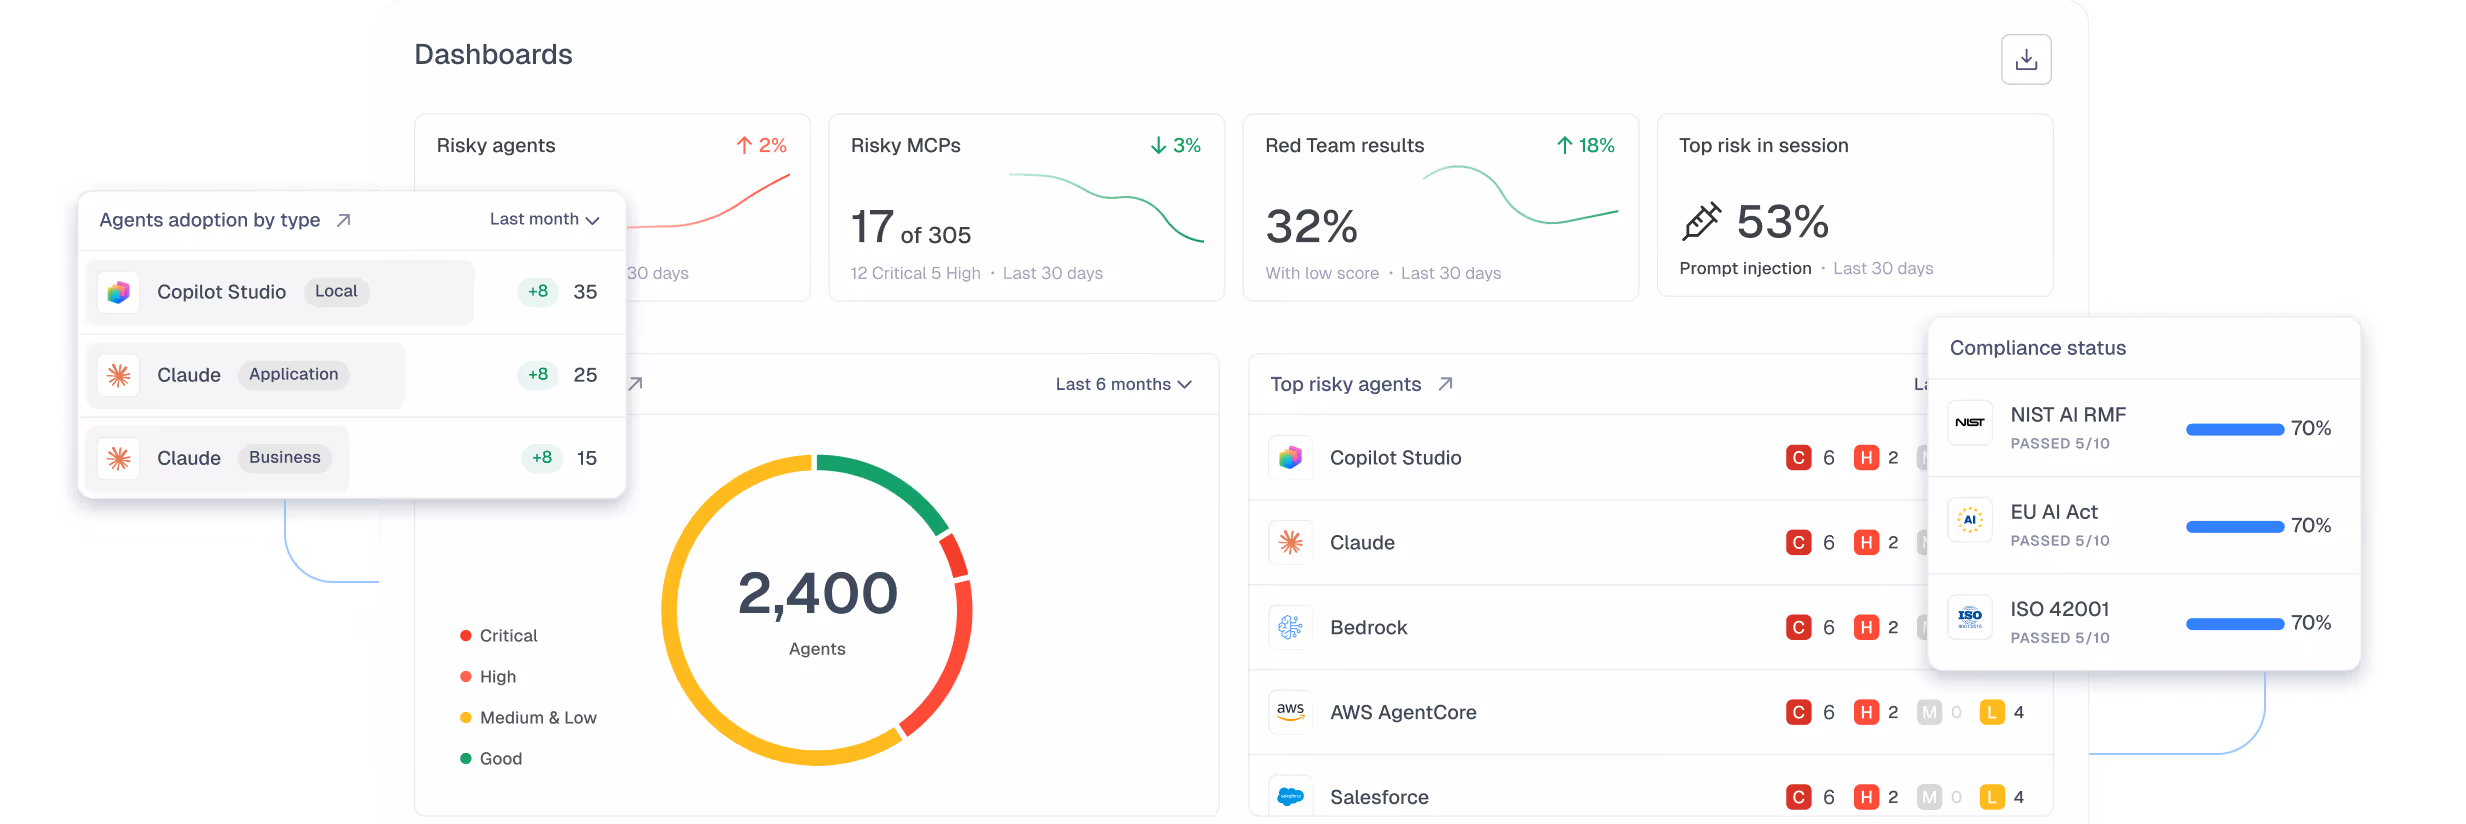
Task: Click Critical badge in AWS AgentCore row
Action: tap(1798, 712)
